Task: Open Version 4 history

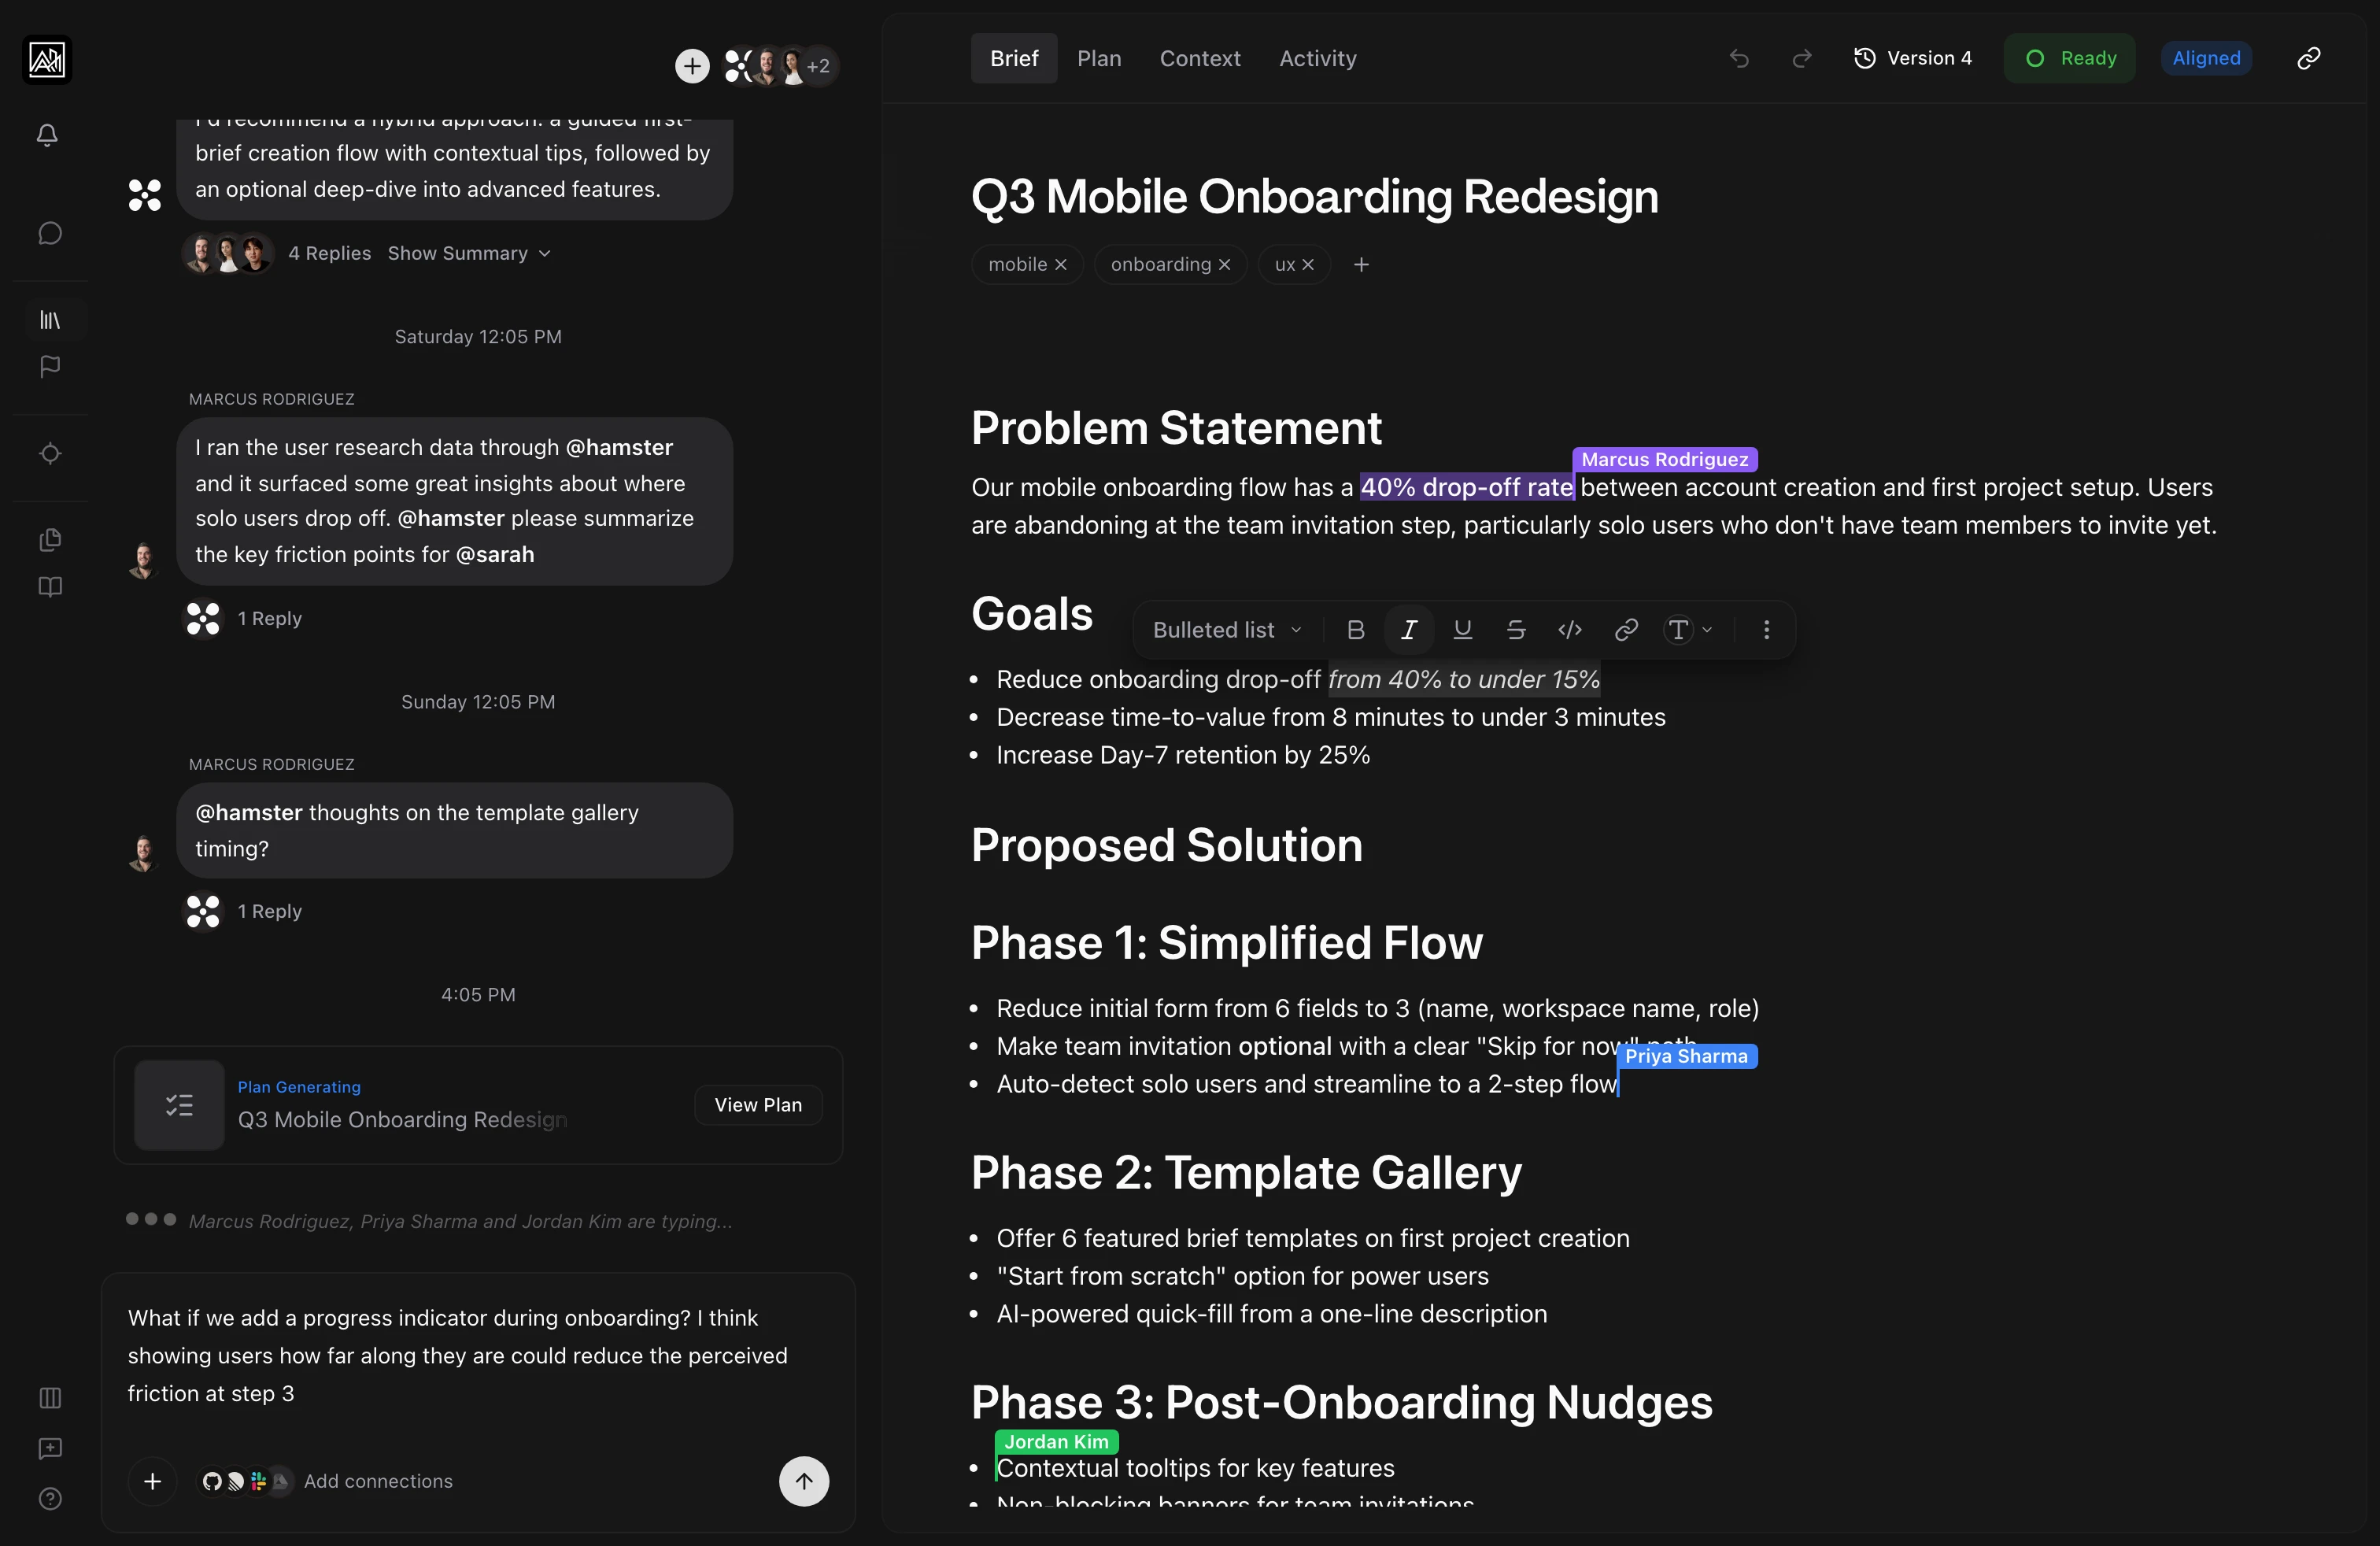Action: 1911,58
